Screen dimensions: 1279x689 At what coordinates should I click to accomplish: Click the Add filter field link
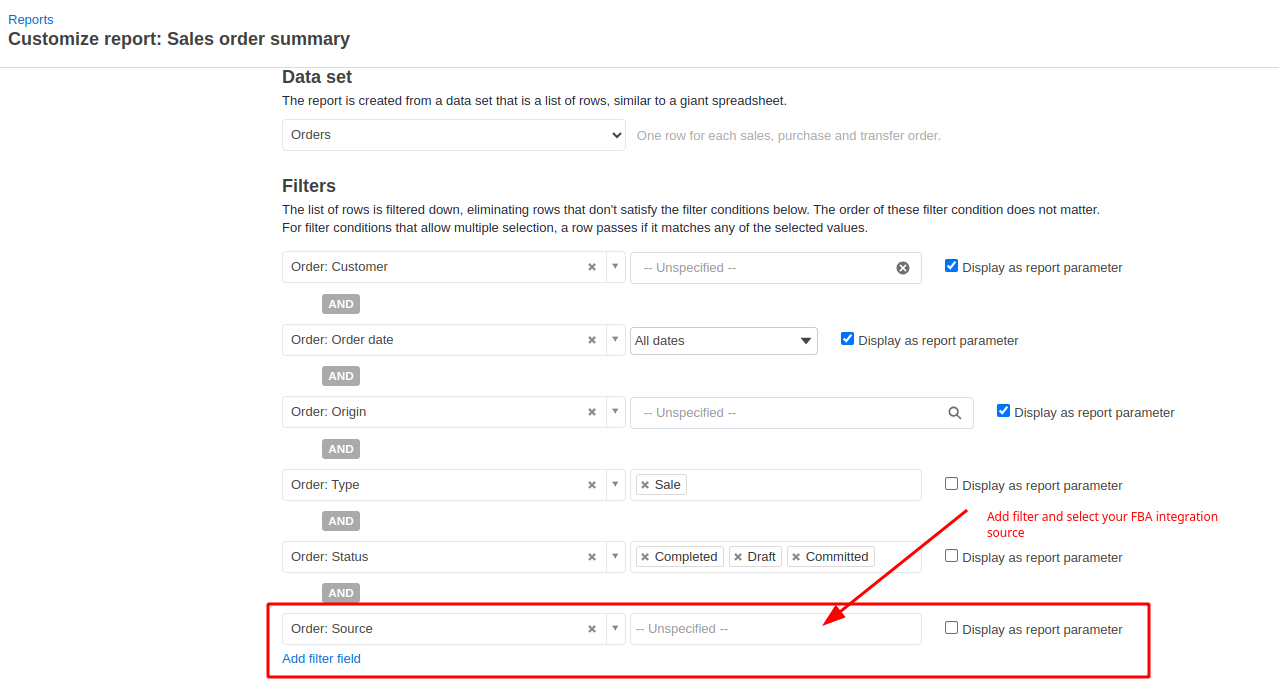[x=321, y=659]
